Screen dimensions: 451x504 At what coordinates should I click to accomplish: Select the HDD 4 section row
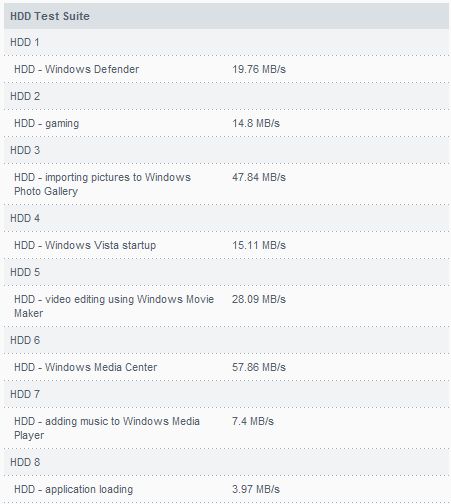pyautogui.click(x=226, y=218)
